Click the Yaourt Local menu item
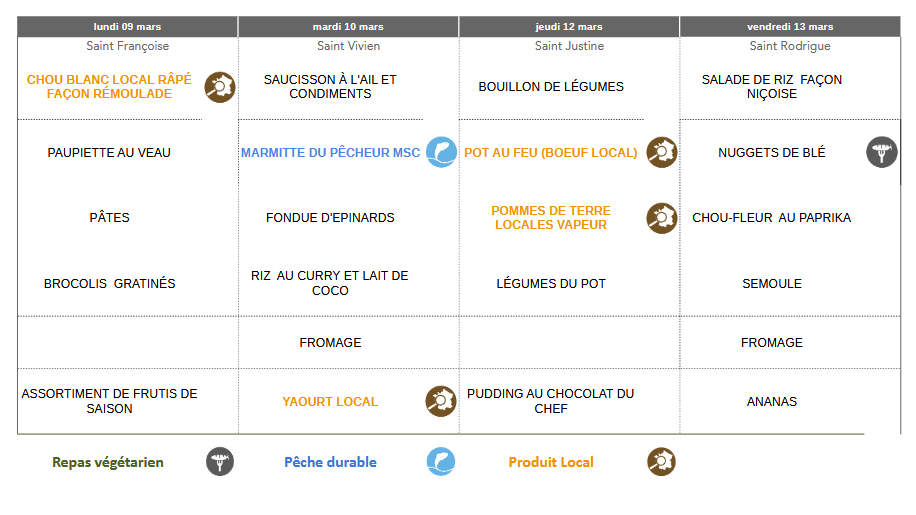916x515 pixels. tap(330, 402)
